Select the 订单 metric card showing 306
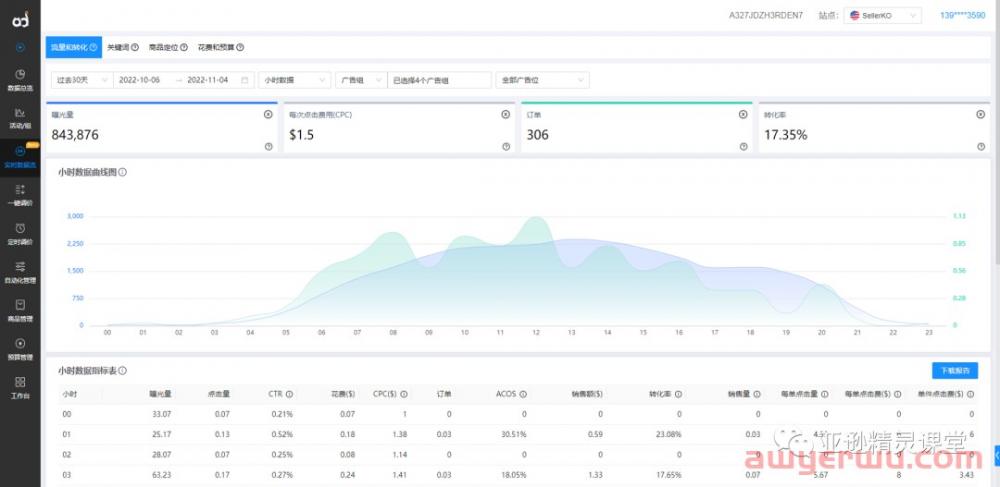 click(x=636, y=127)
